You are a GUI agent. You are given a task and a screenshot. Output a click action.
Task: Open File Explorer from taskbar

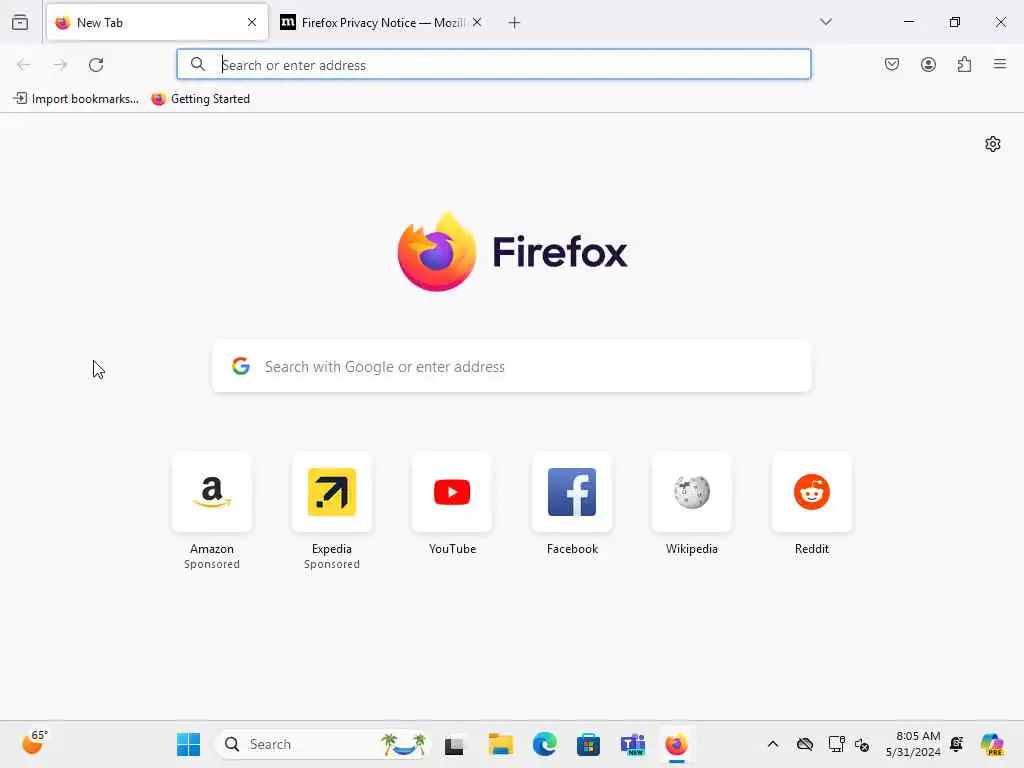(500, 744)
